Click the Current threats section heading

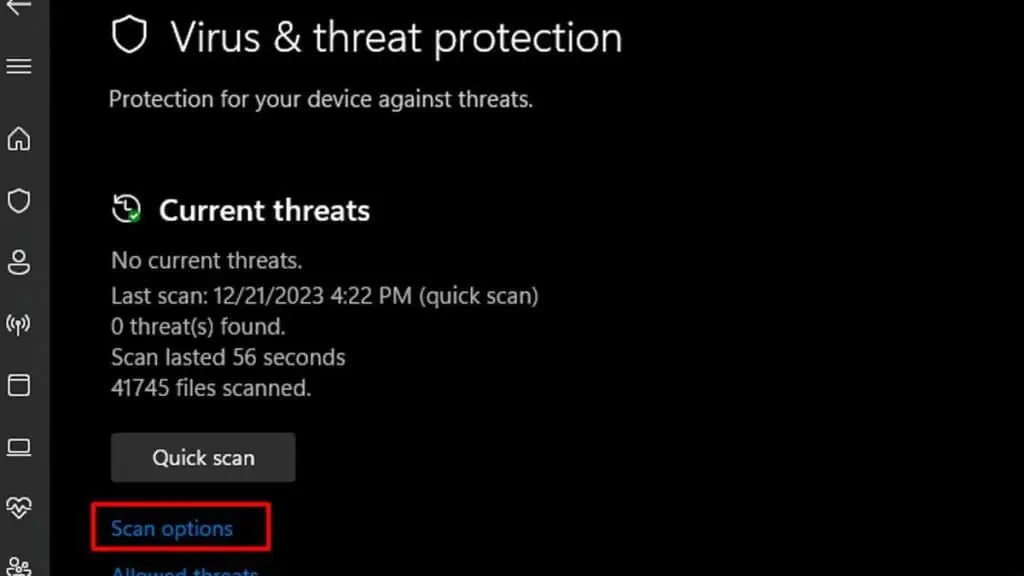pos(264,210)
